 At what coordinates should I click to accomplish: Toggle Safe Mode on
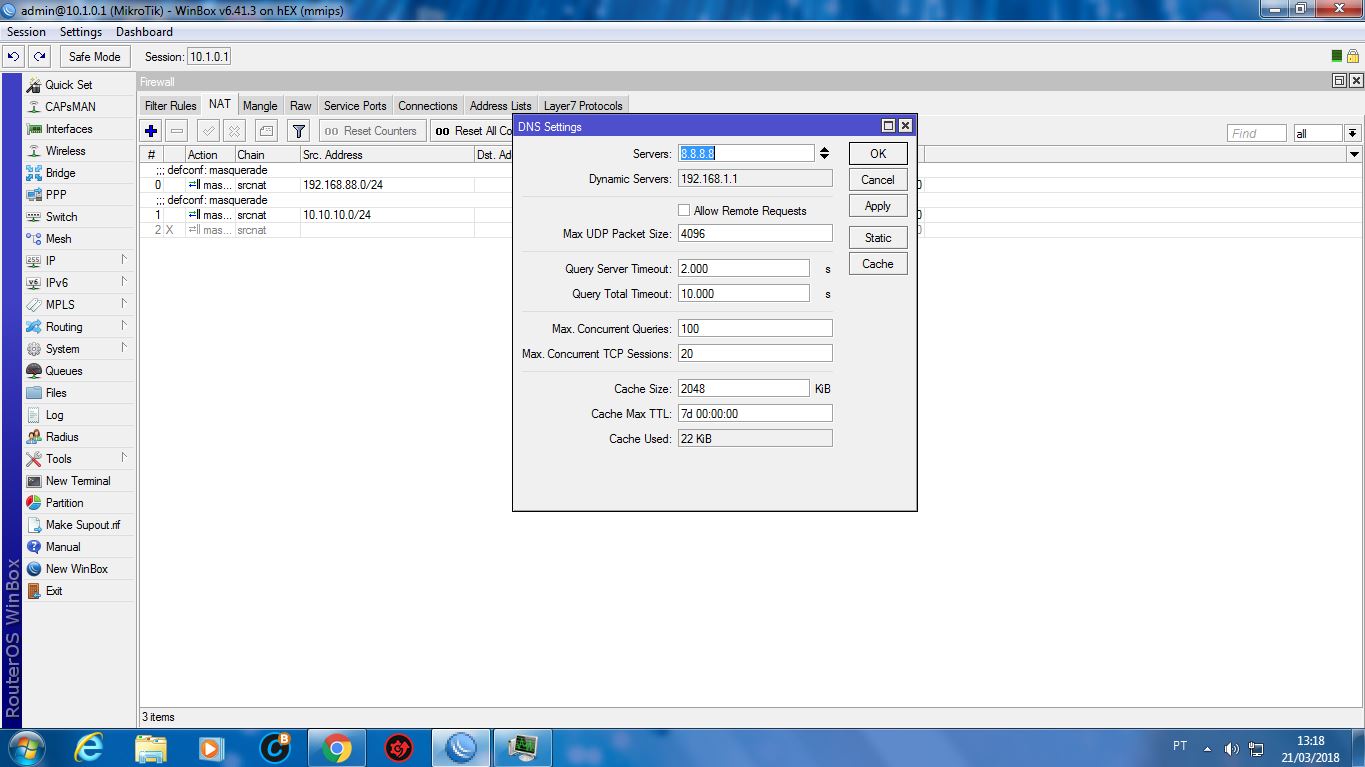click(x=94, y=57)
